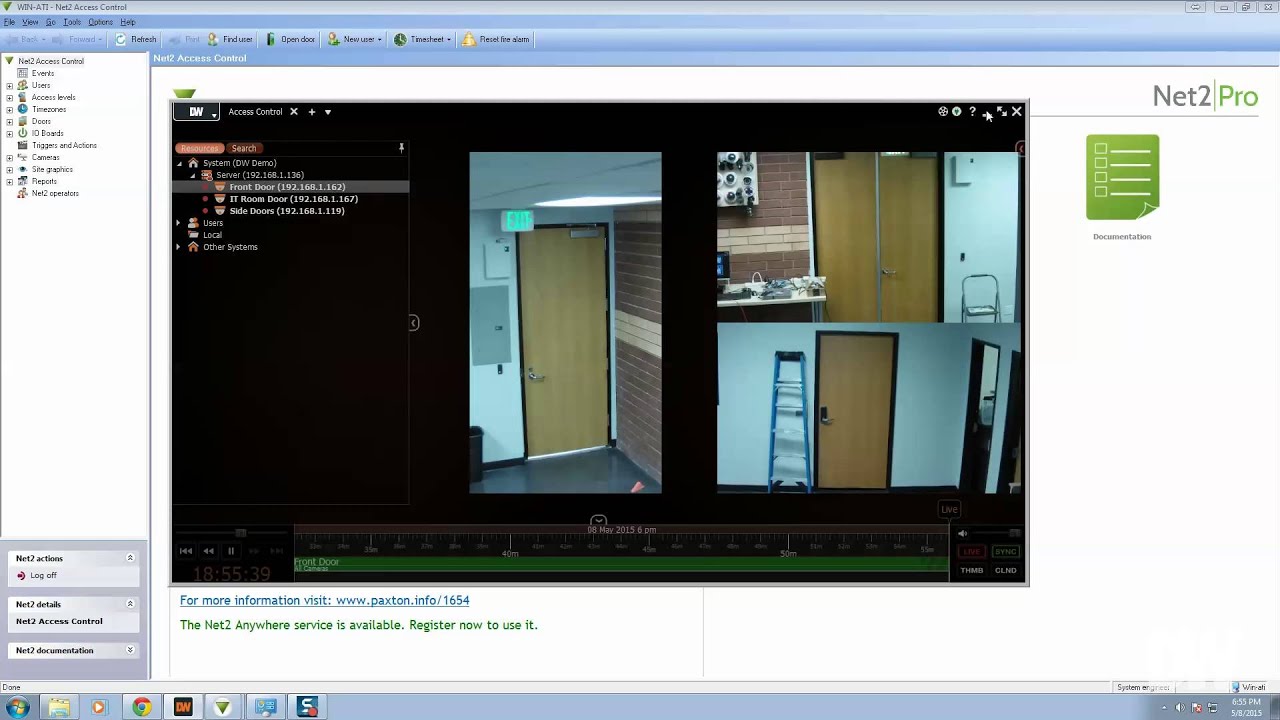Select Triggers and Actions tree item
The height and width of the screenshot is (720, 1280).
click(x=64, y=145)
